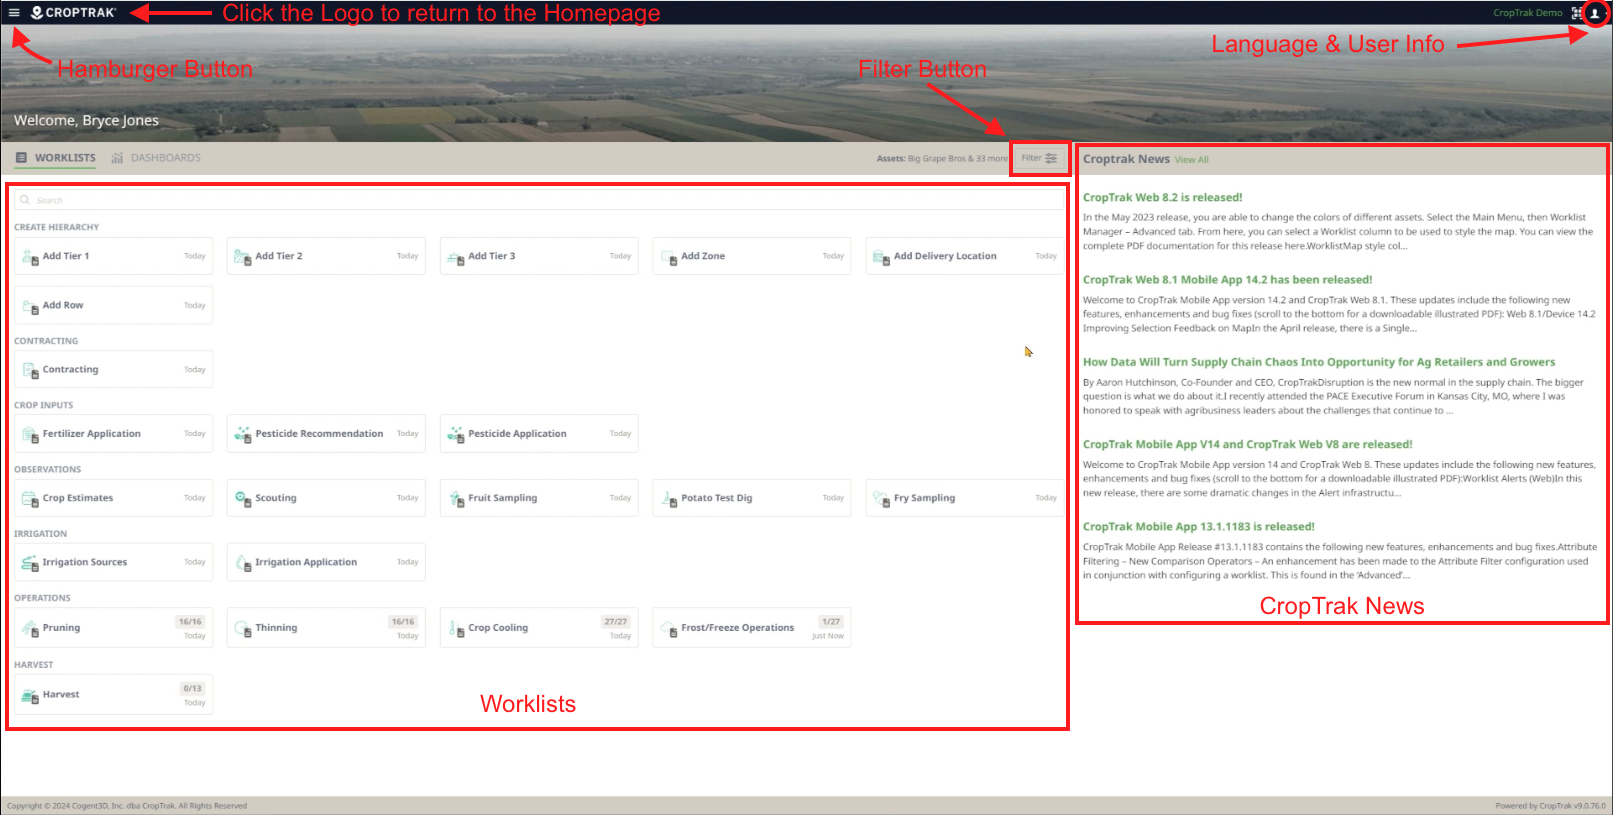Open the Harvest worklist icon
The width and height of the screenshot is (1613, 815).
(31, 695)
